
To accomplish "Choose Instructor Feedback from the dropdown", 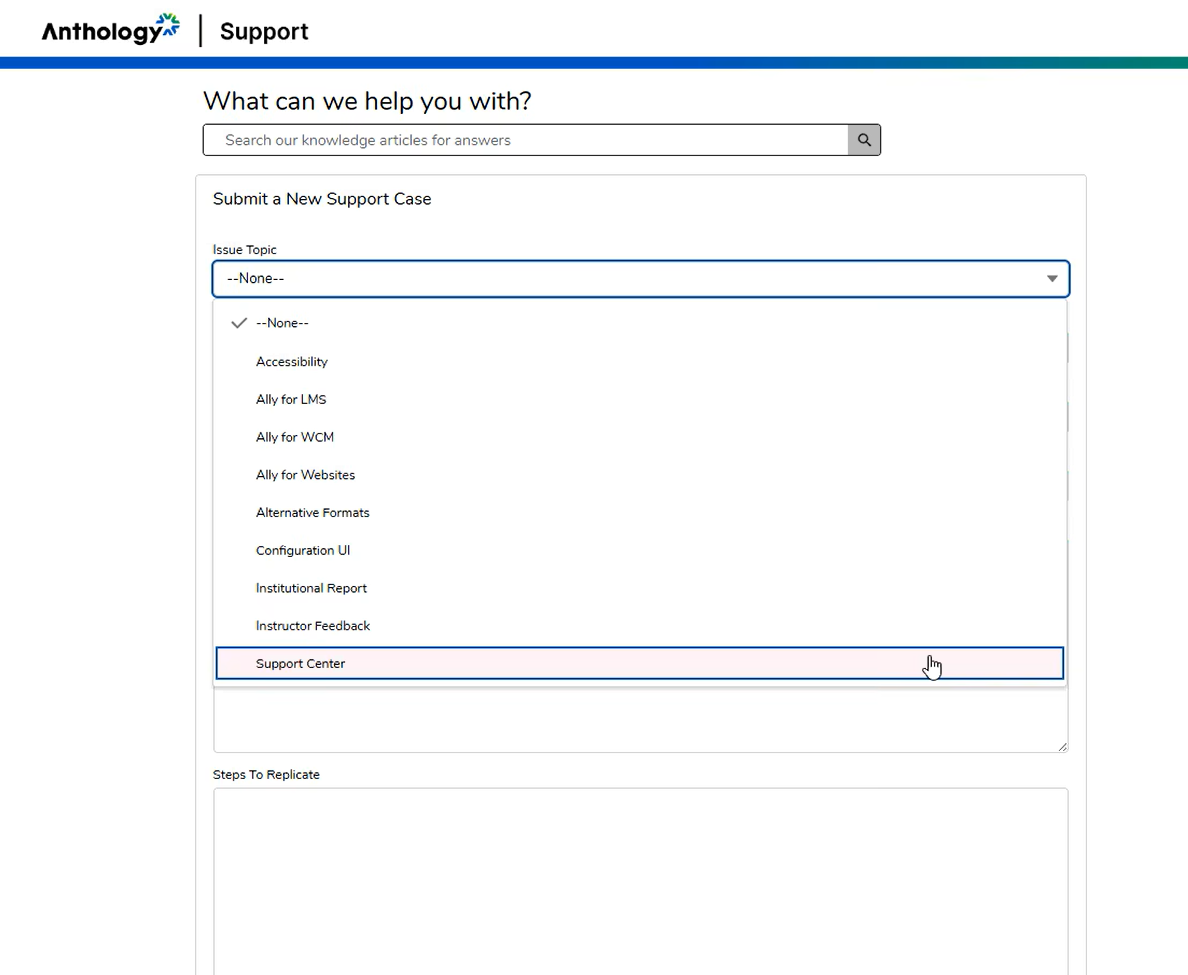I will 313,626.
